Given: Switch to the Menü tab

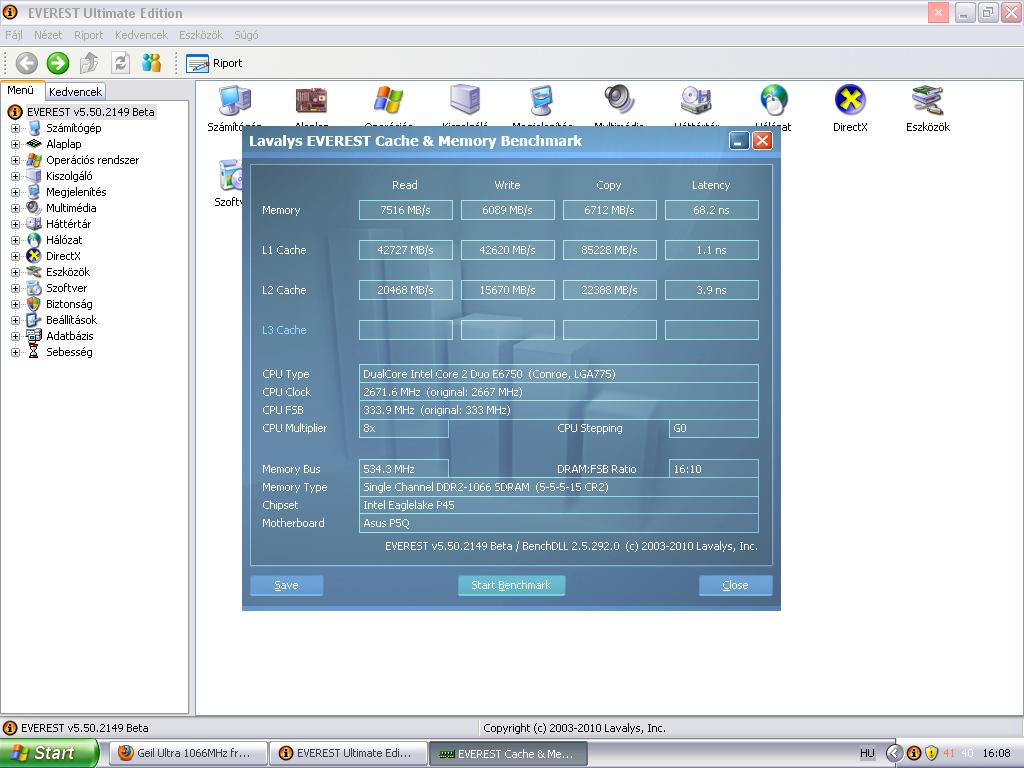Looking at the screenshot, I should 21,91.
